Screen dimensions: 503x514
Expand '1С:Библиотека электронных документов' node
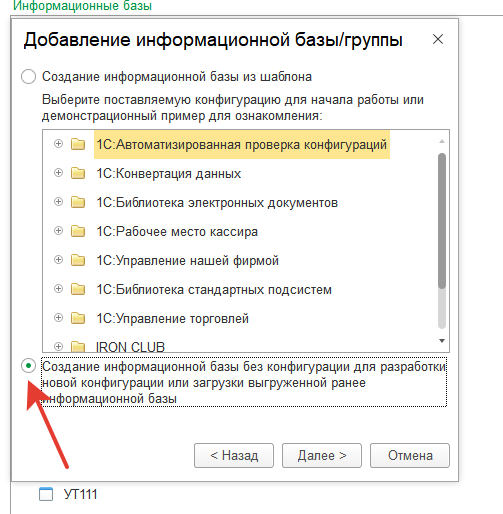point(58,202)
